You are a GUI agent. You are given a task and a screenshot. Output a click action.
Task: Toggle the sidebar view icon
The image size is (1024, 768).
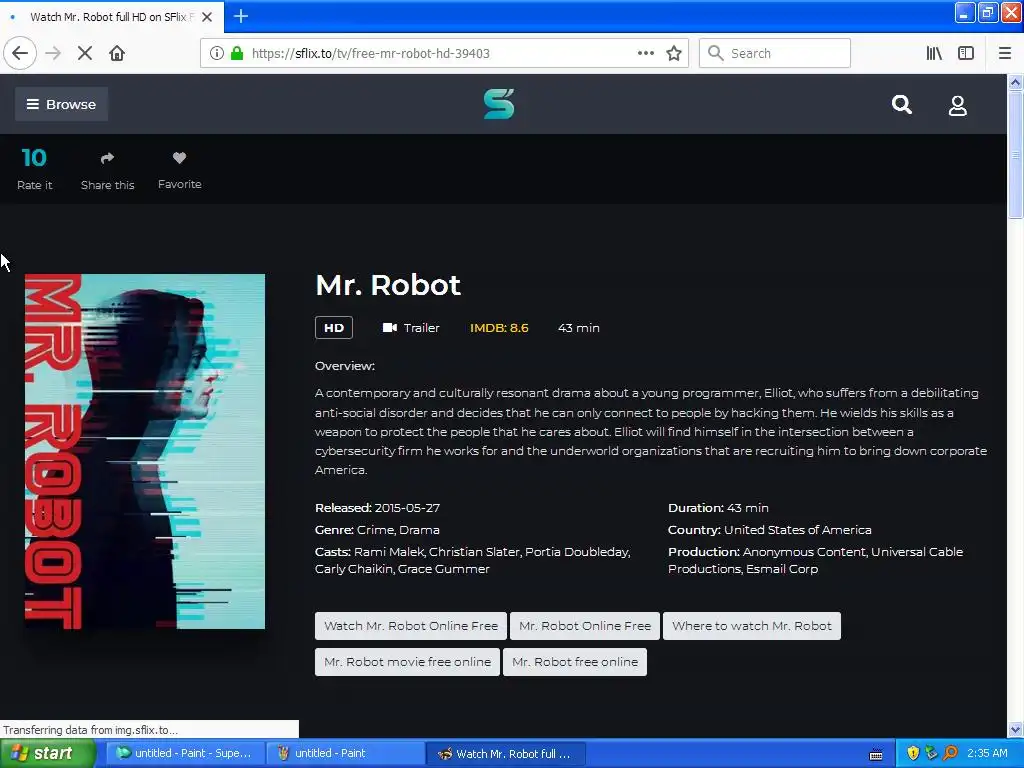coord(966,53)
